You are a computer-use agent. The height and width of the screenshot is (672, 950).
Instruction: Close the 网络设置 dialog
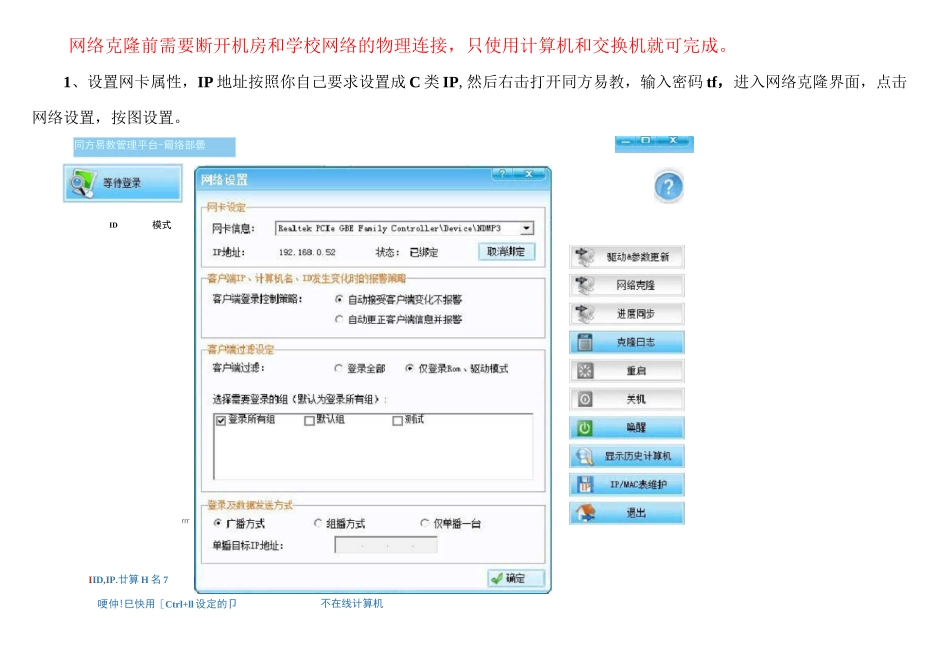click(529, 174)
